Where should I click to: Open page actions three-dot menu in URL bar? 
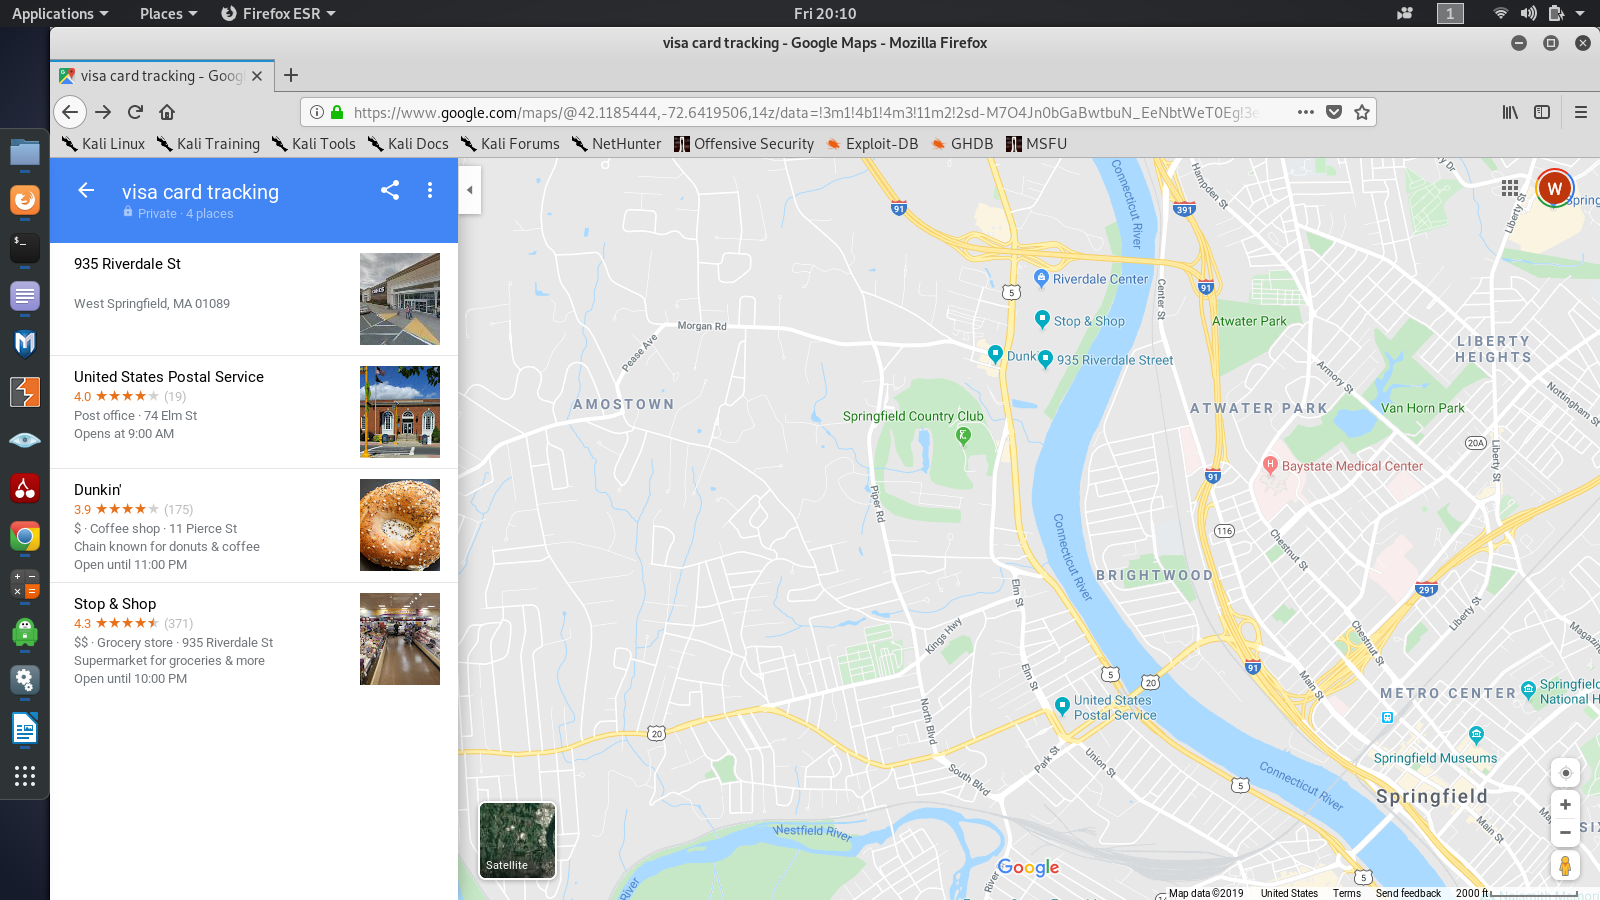pyautogui.click(x=1306, y=112)
